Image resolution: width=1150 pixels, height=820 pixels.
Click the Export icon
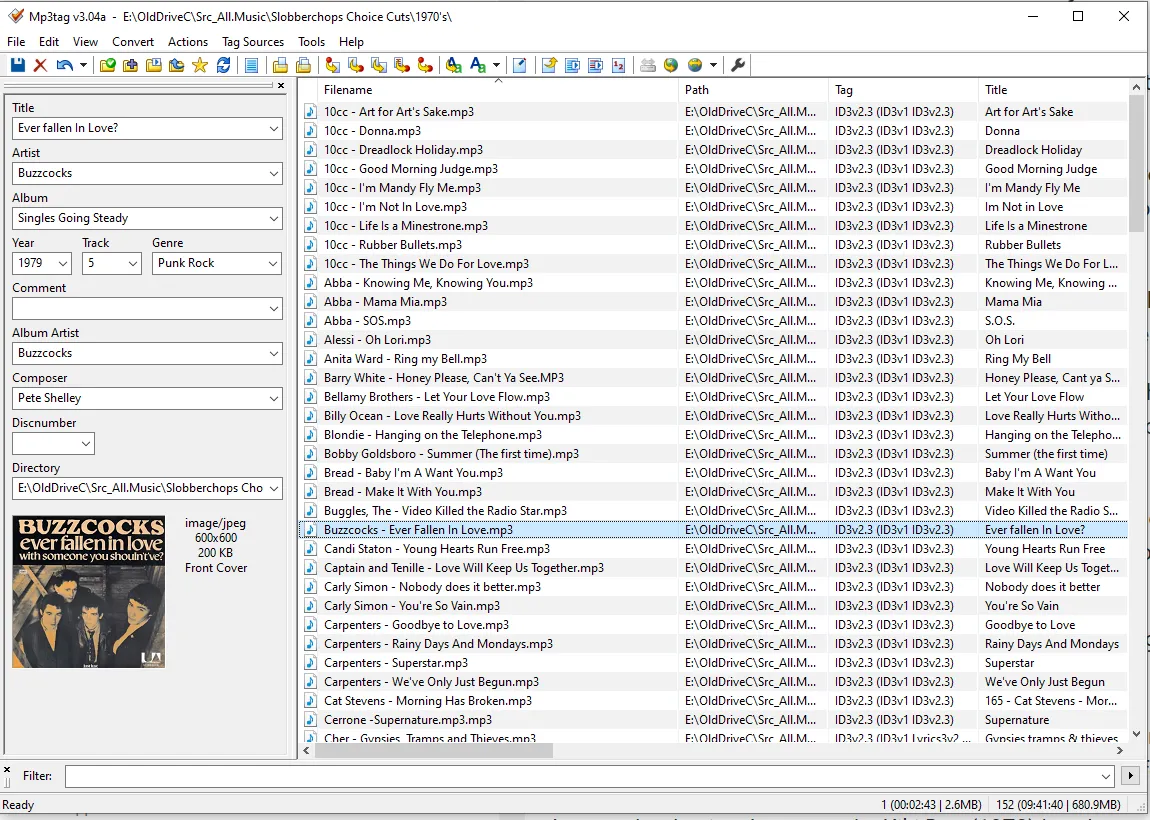point(549,65)
